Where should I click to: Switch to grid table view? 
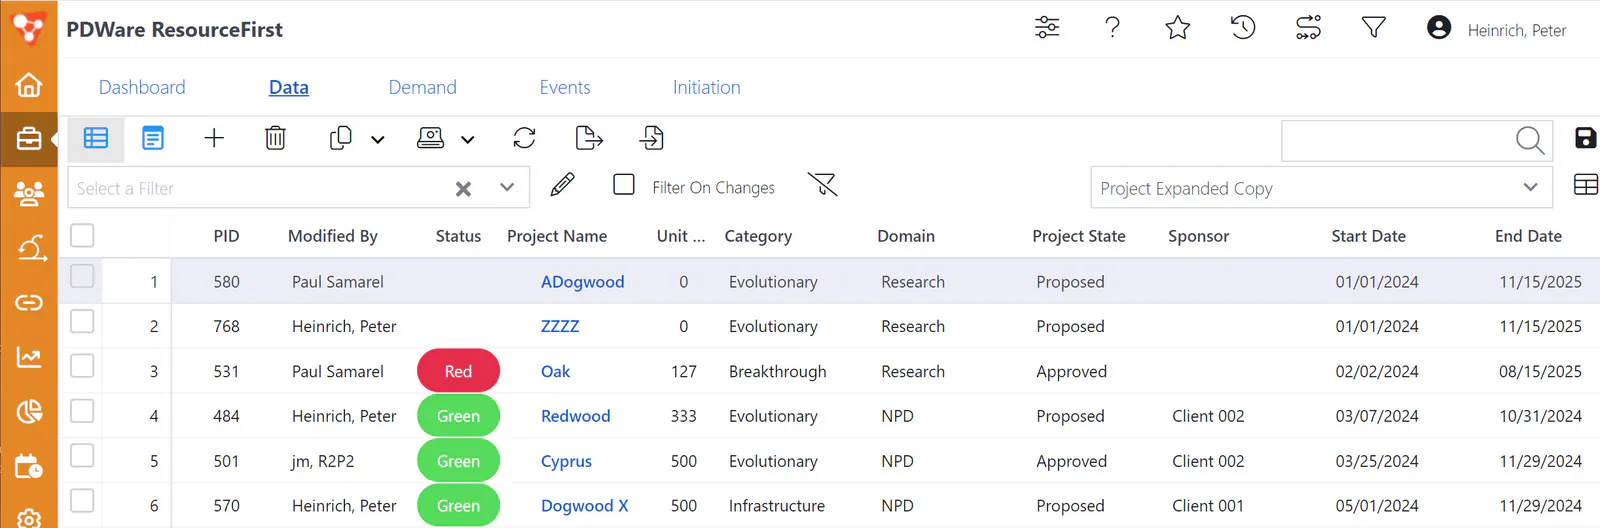[x=96, y=138]
